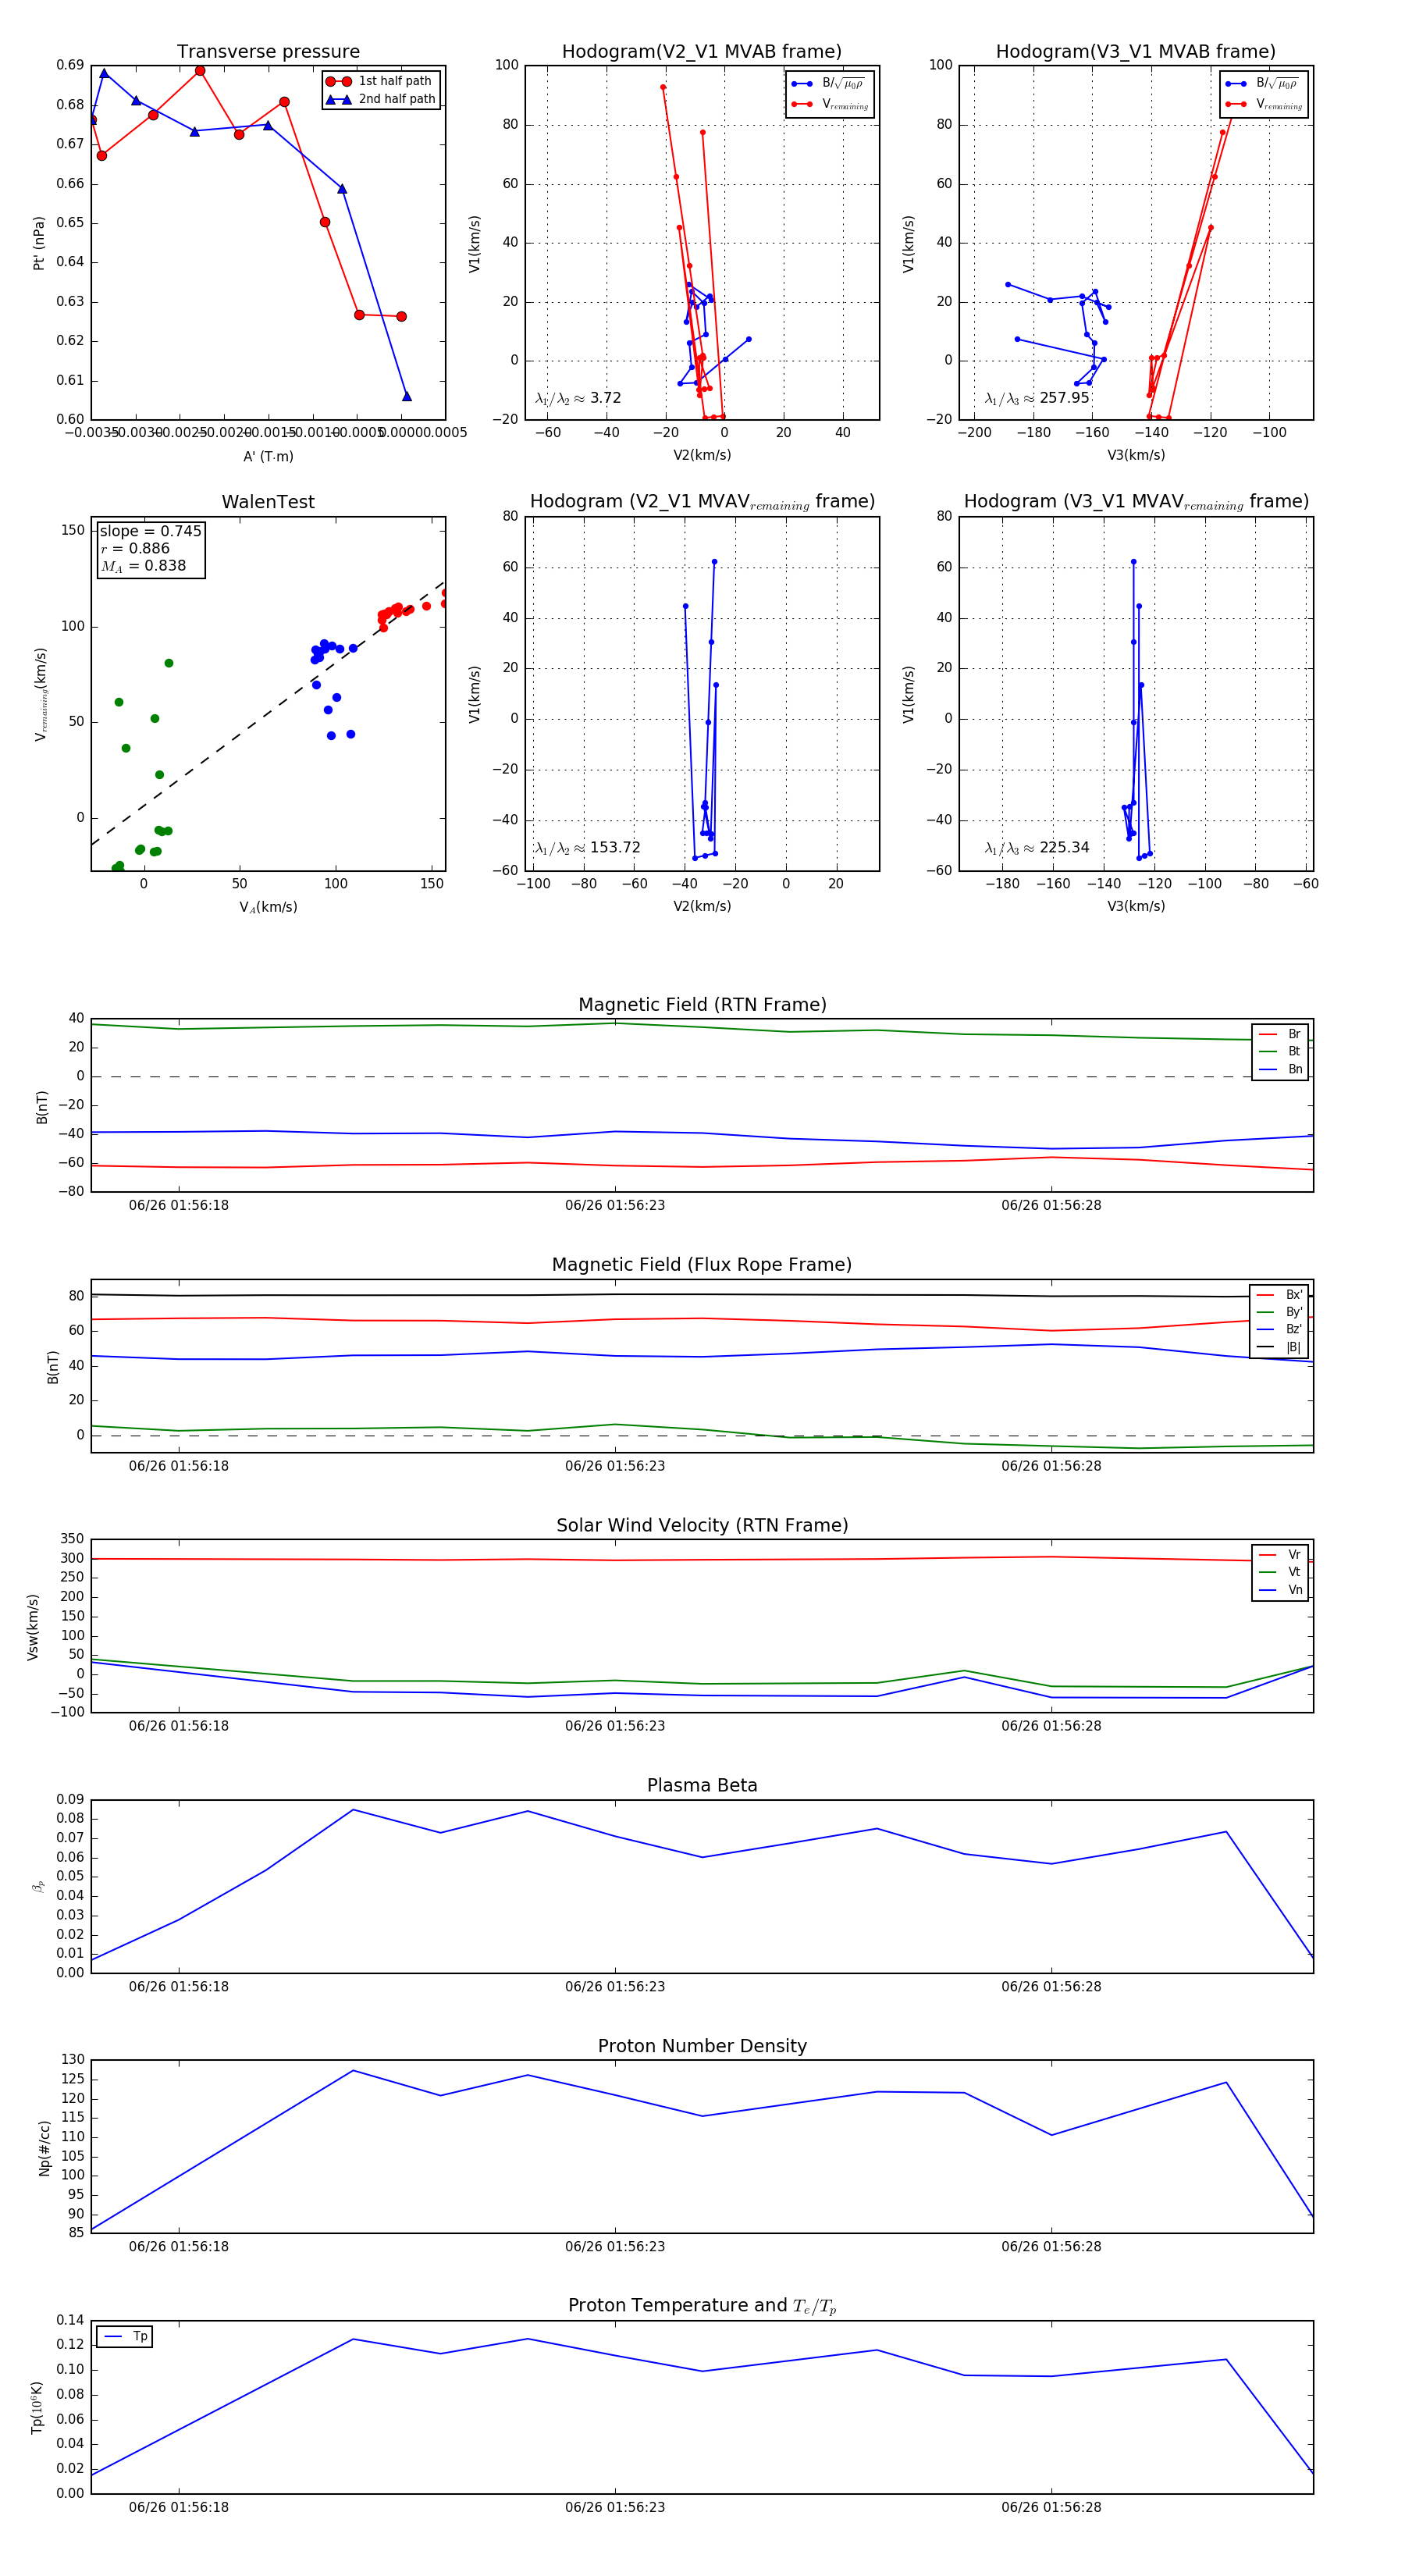Select the "2nd half path" legend entry

381,99
